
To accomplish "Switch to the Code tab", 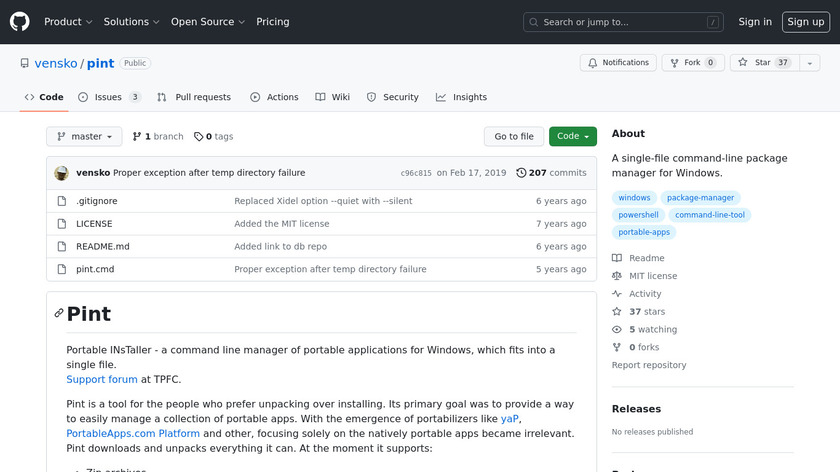I will pos(44,97).
